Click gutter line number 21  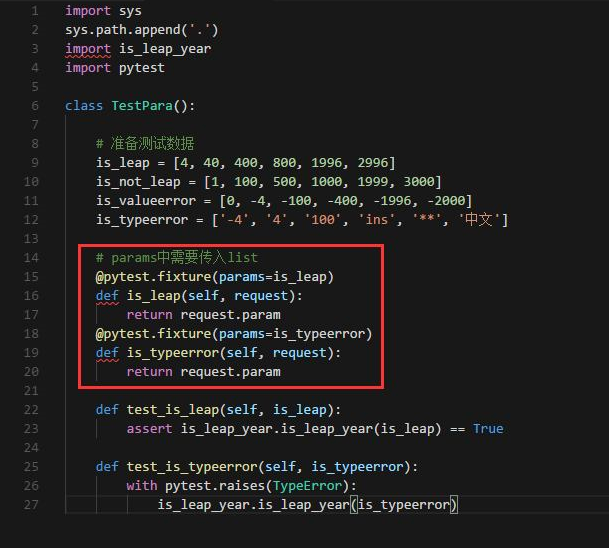31,391
